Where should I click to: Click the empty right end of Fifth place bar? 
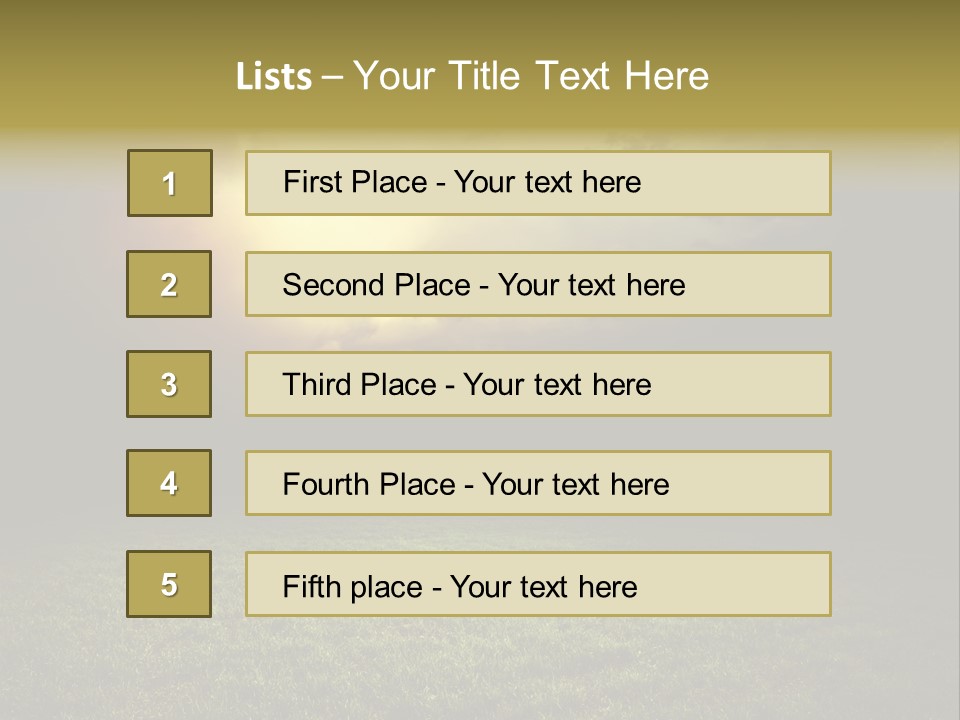click(735, 584)
